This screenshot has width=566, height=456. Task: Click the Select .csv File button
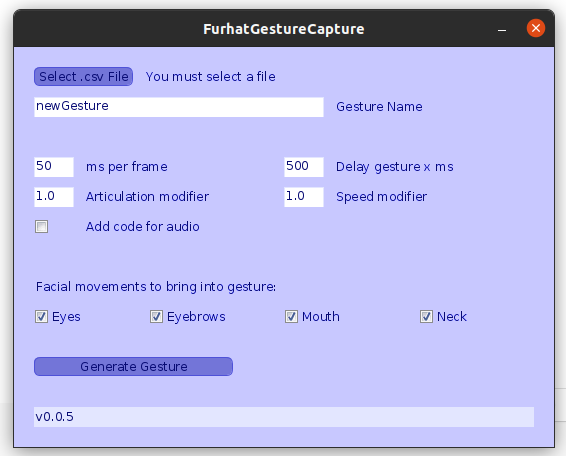pos(83,77)
